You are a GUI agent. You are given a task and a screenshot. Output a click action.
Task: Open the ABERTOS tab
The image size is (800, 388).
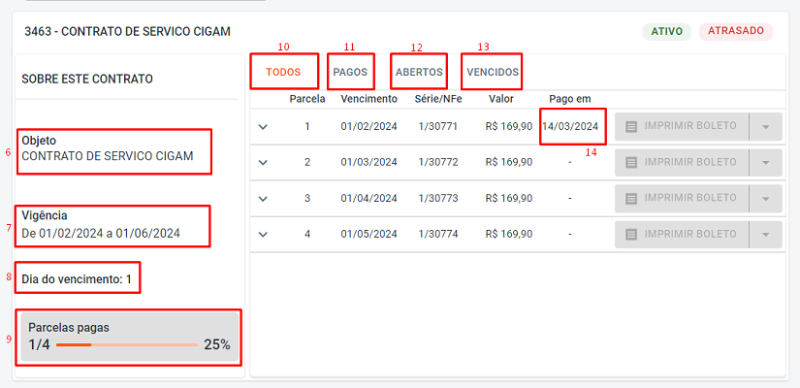(419, 72)
